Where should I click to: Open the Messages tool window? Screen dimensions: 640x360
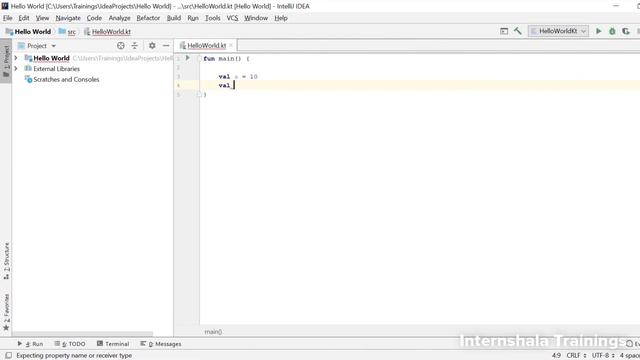(161, 344)
